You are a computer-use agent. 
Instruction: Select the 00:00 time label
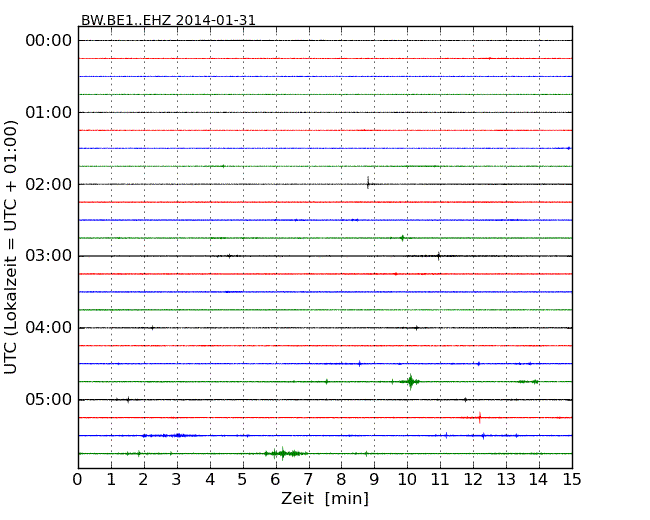(x=49, y=41)
